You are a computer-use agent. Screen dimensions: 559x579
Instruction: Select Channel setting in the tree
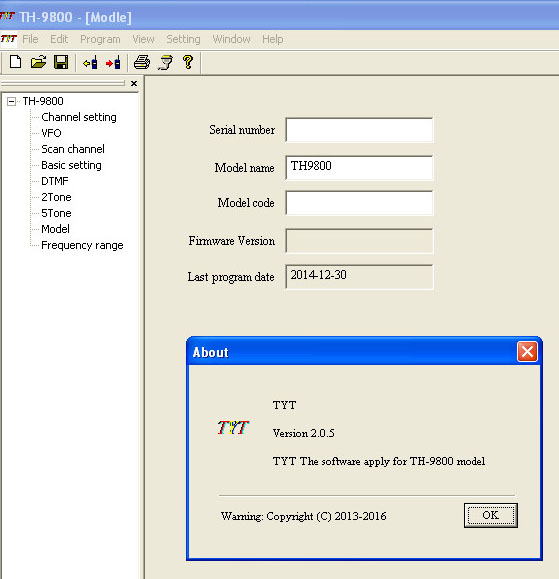pos(79,117)
